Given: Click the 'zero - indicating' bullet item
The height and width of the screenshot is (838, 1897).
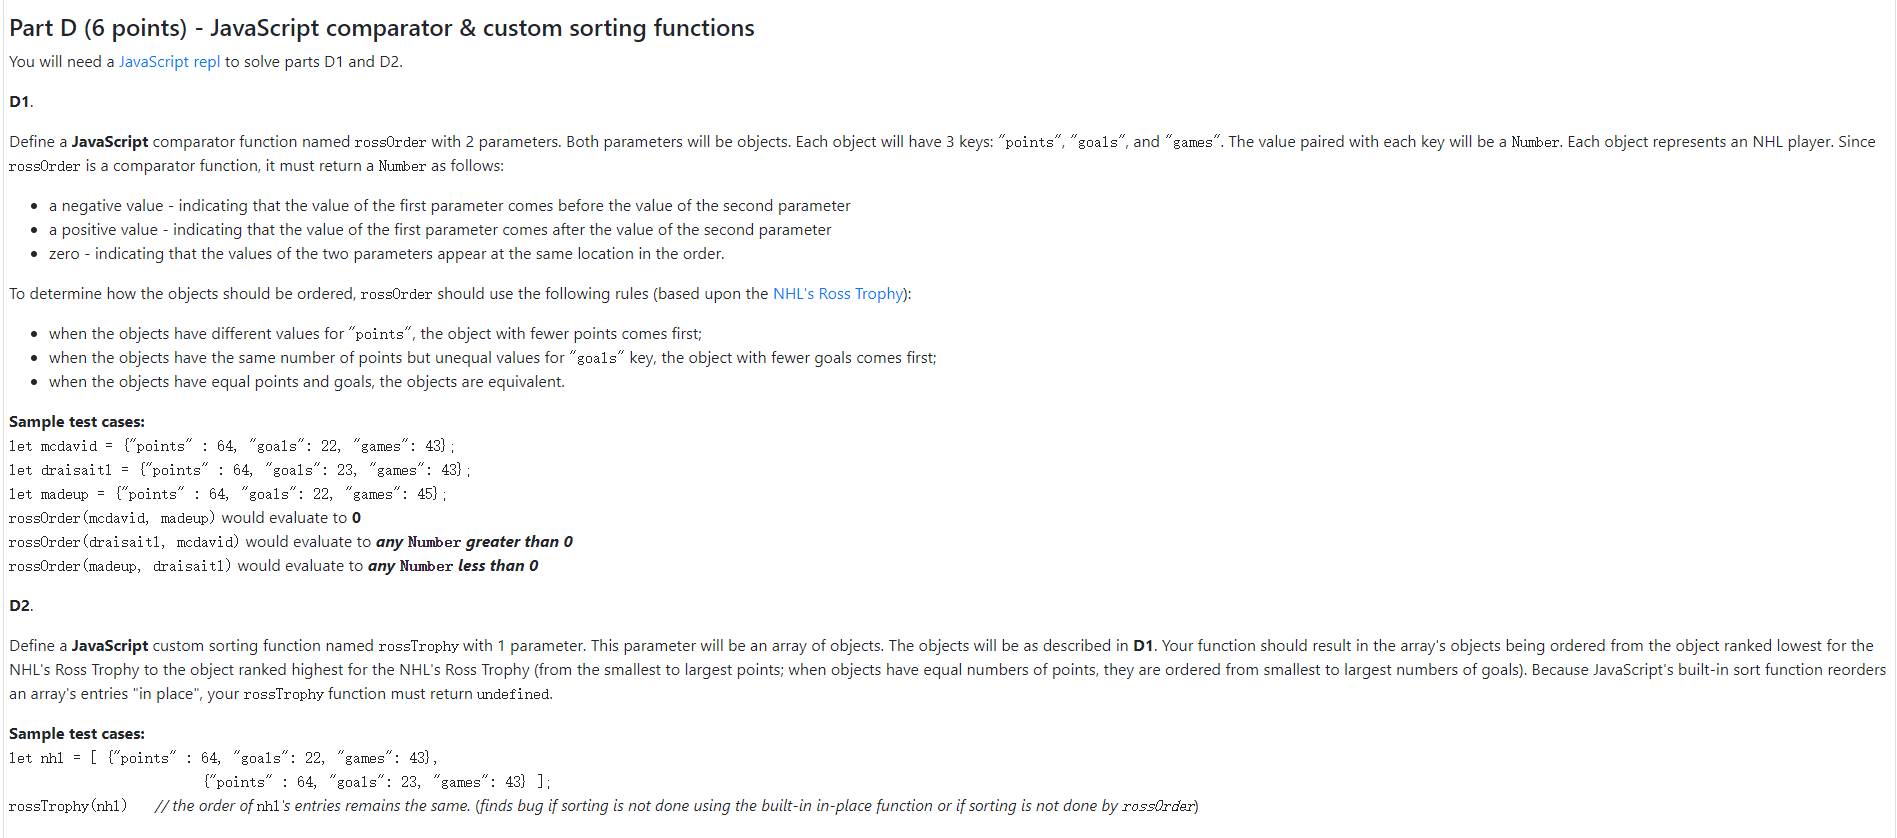Looking at the screenshot, I should tap(387, 254).
